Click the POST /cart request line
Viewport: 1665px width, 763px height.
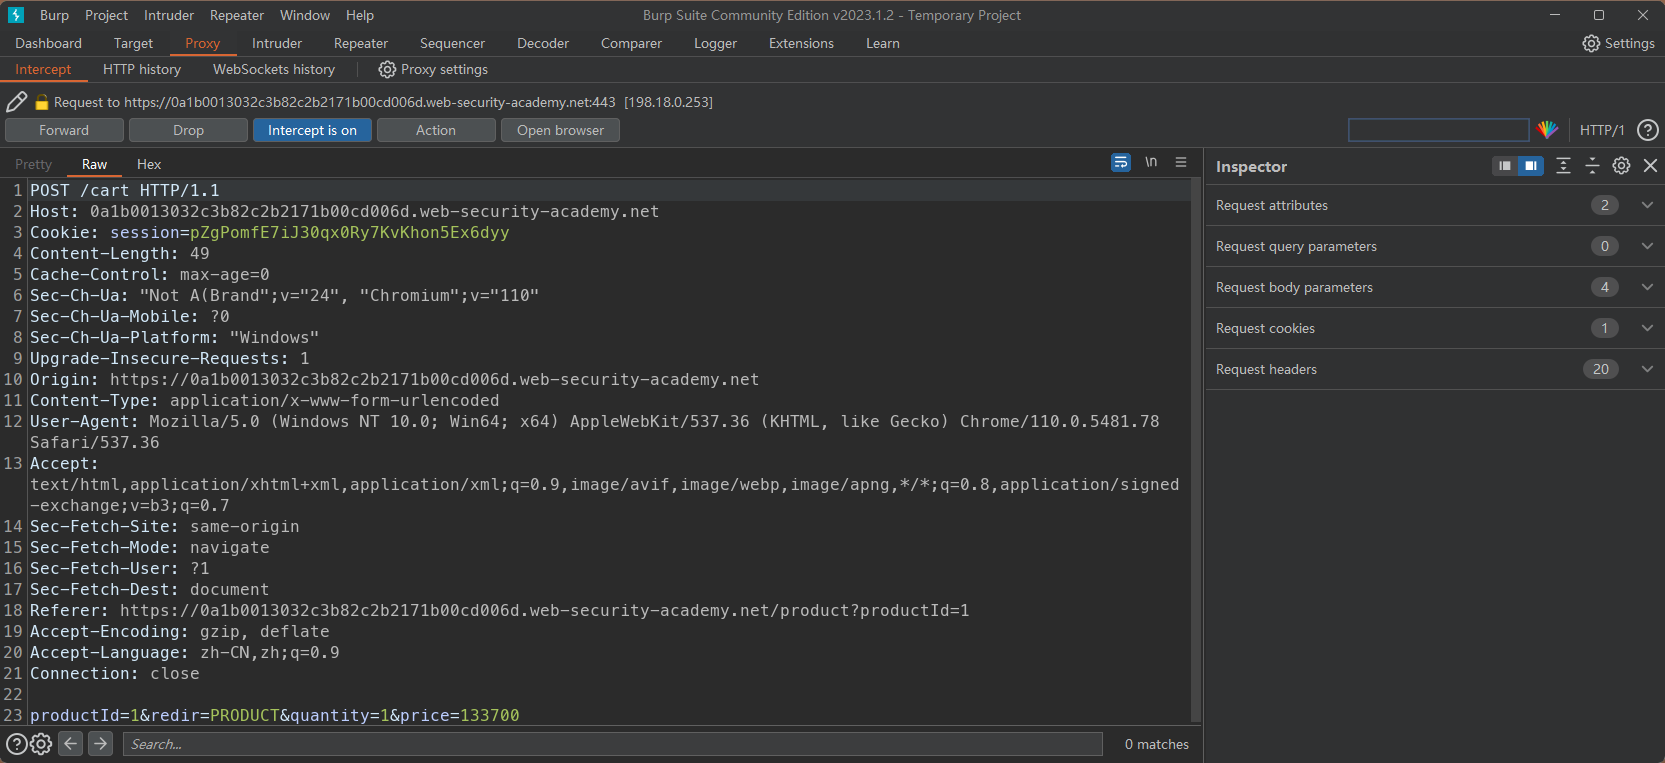tap(124, 190)
